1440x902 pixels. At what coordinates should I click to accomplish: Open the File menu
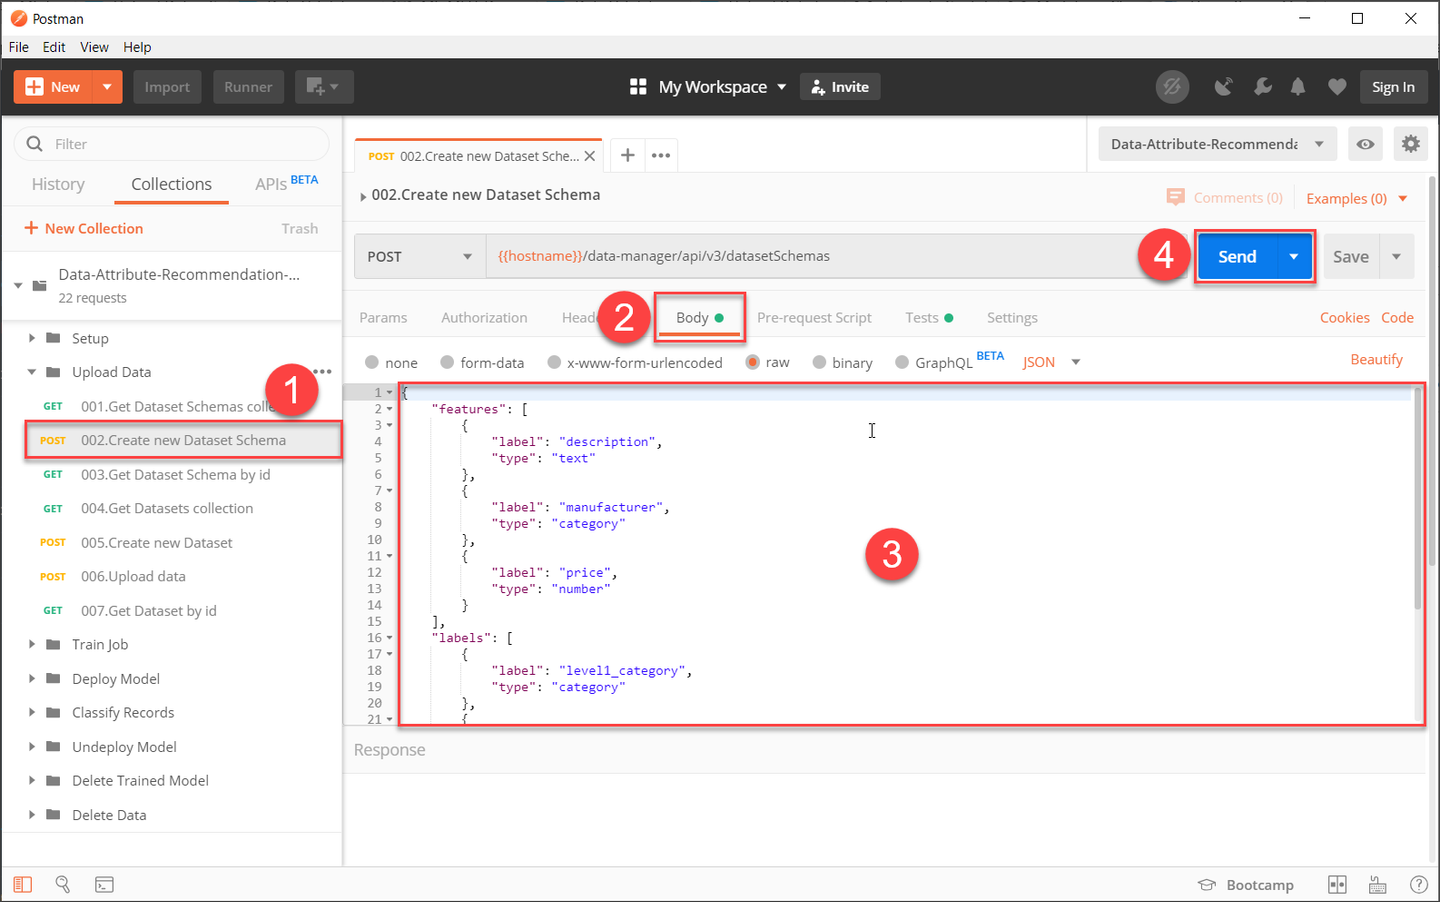19,47
